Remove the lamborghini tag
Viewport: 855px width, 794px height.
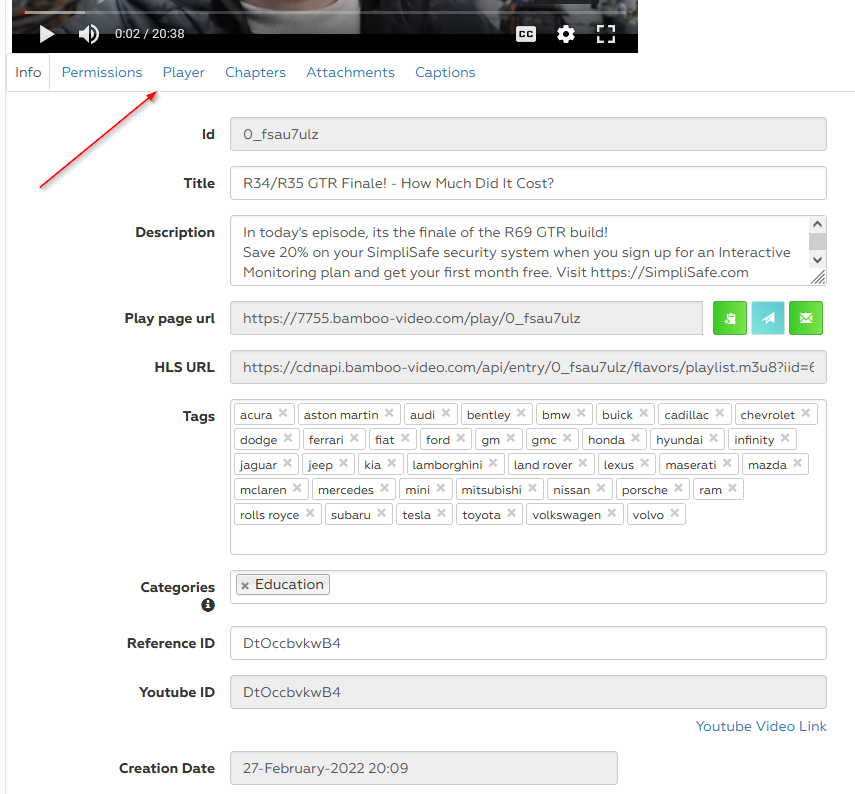493,463
